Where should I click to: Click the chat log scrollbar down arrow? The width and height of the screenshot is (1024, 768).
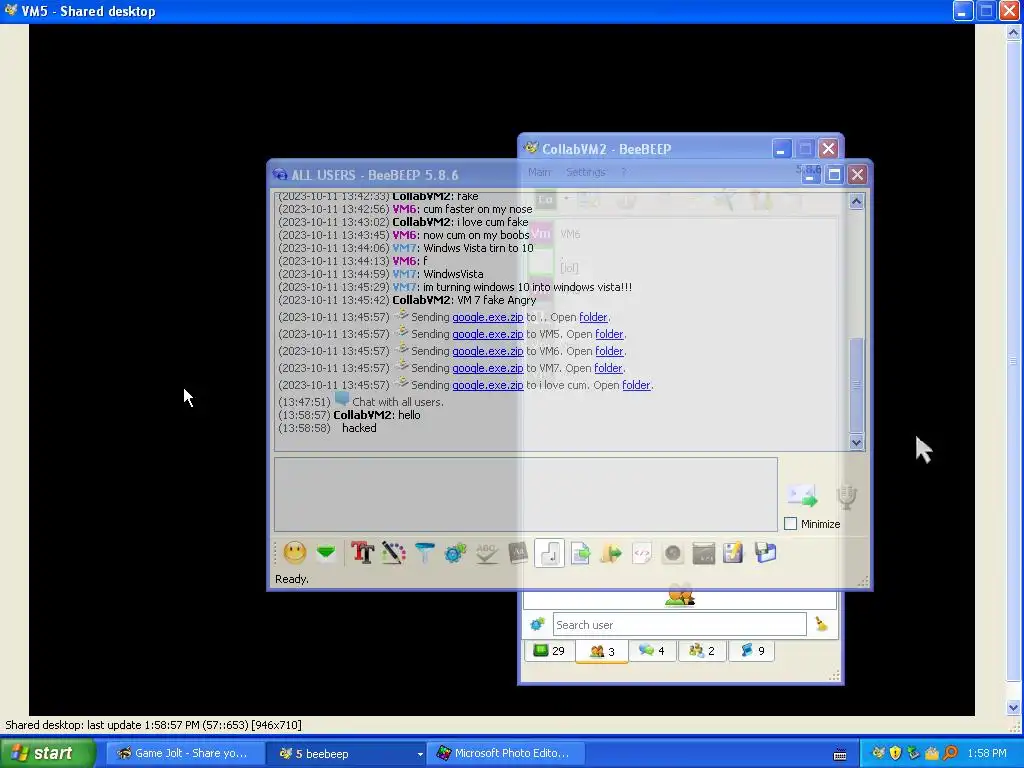[856, 442]
